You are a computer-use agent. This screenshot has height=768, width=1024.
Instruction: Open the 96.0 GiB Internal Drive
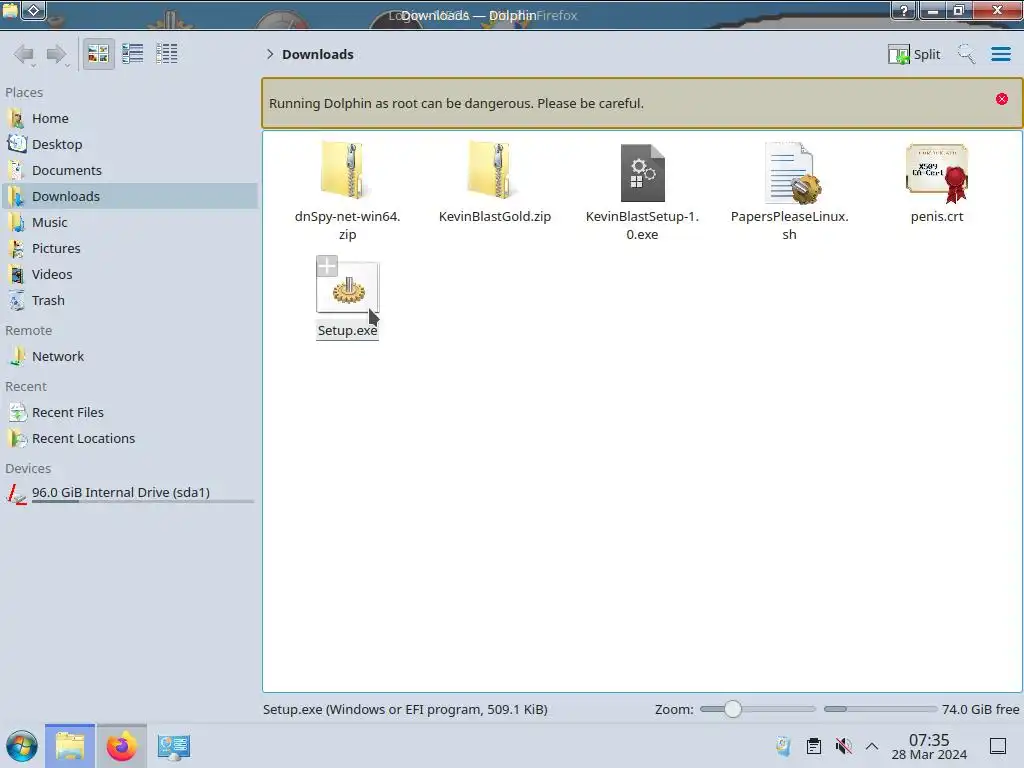(x=129, y=494)
